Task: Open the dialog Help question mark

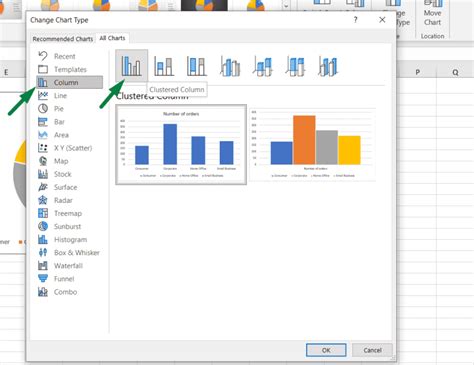Action: pyautogui.click(x=355, y=20)
